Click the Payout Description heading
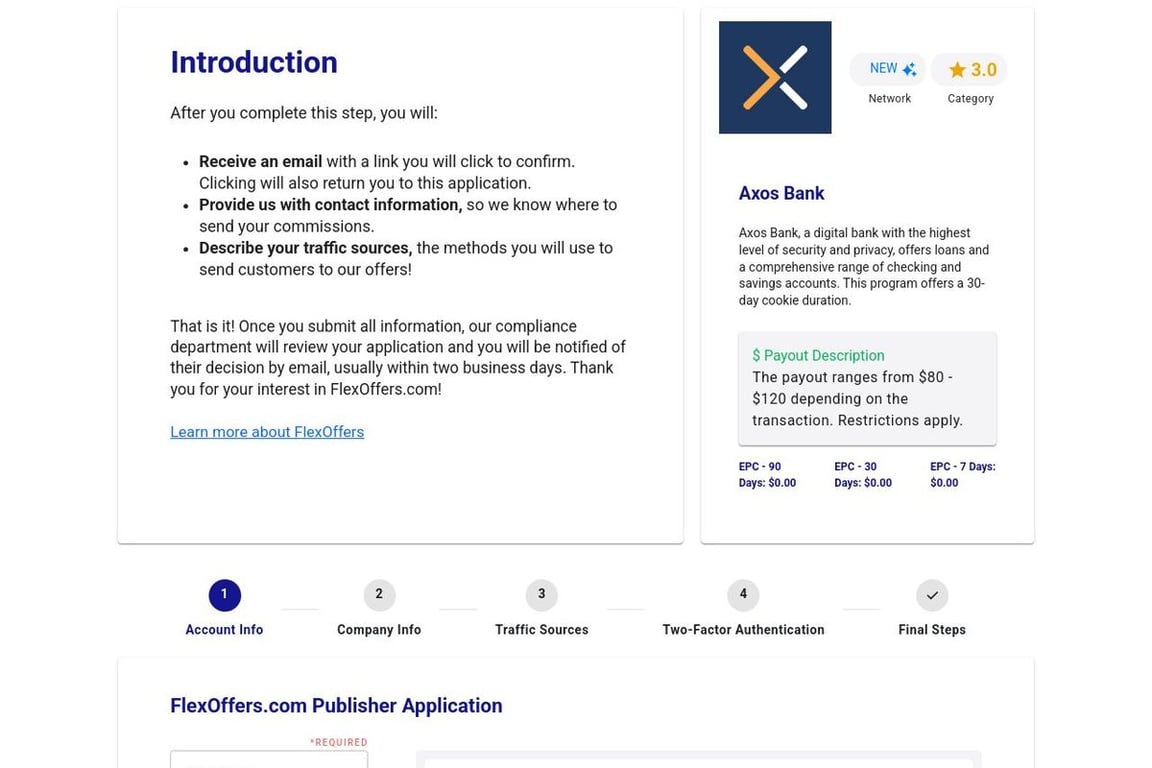 point(818,356)
